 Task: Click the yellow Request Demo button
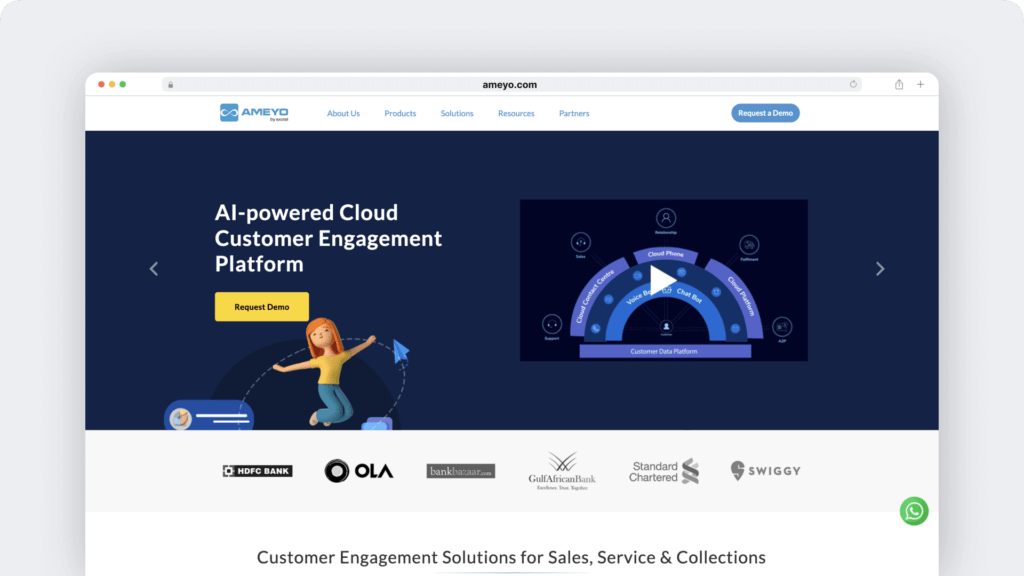(262, 307)
